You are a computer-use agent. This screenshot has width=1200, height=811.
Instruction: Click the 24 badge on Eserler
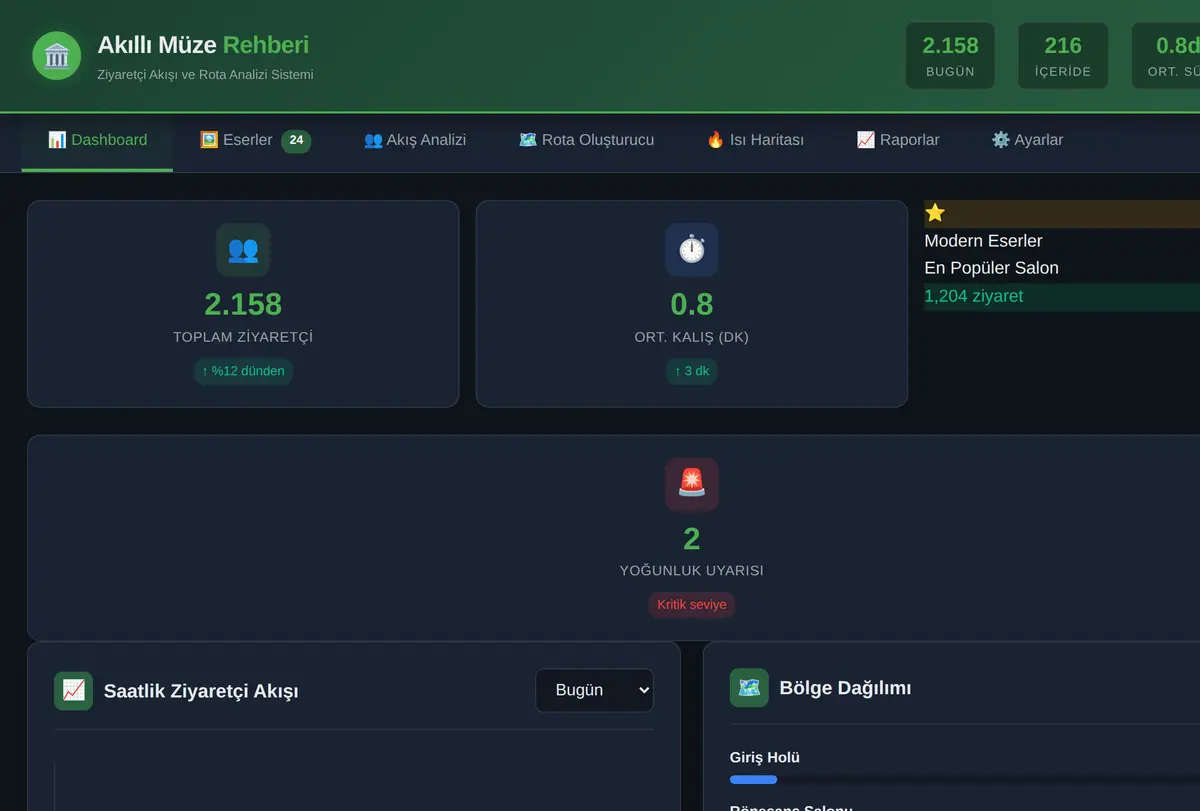(x=296, y=141)
